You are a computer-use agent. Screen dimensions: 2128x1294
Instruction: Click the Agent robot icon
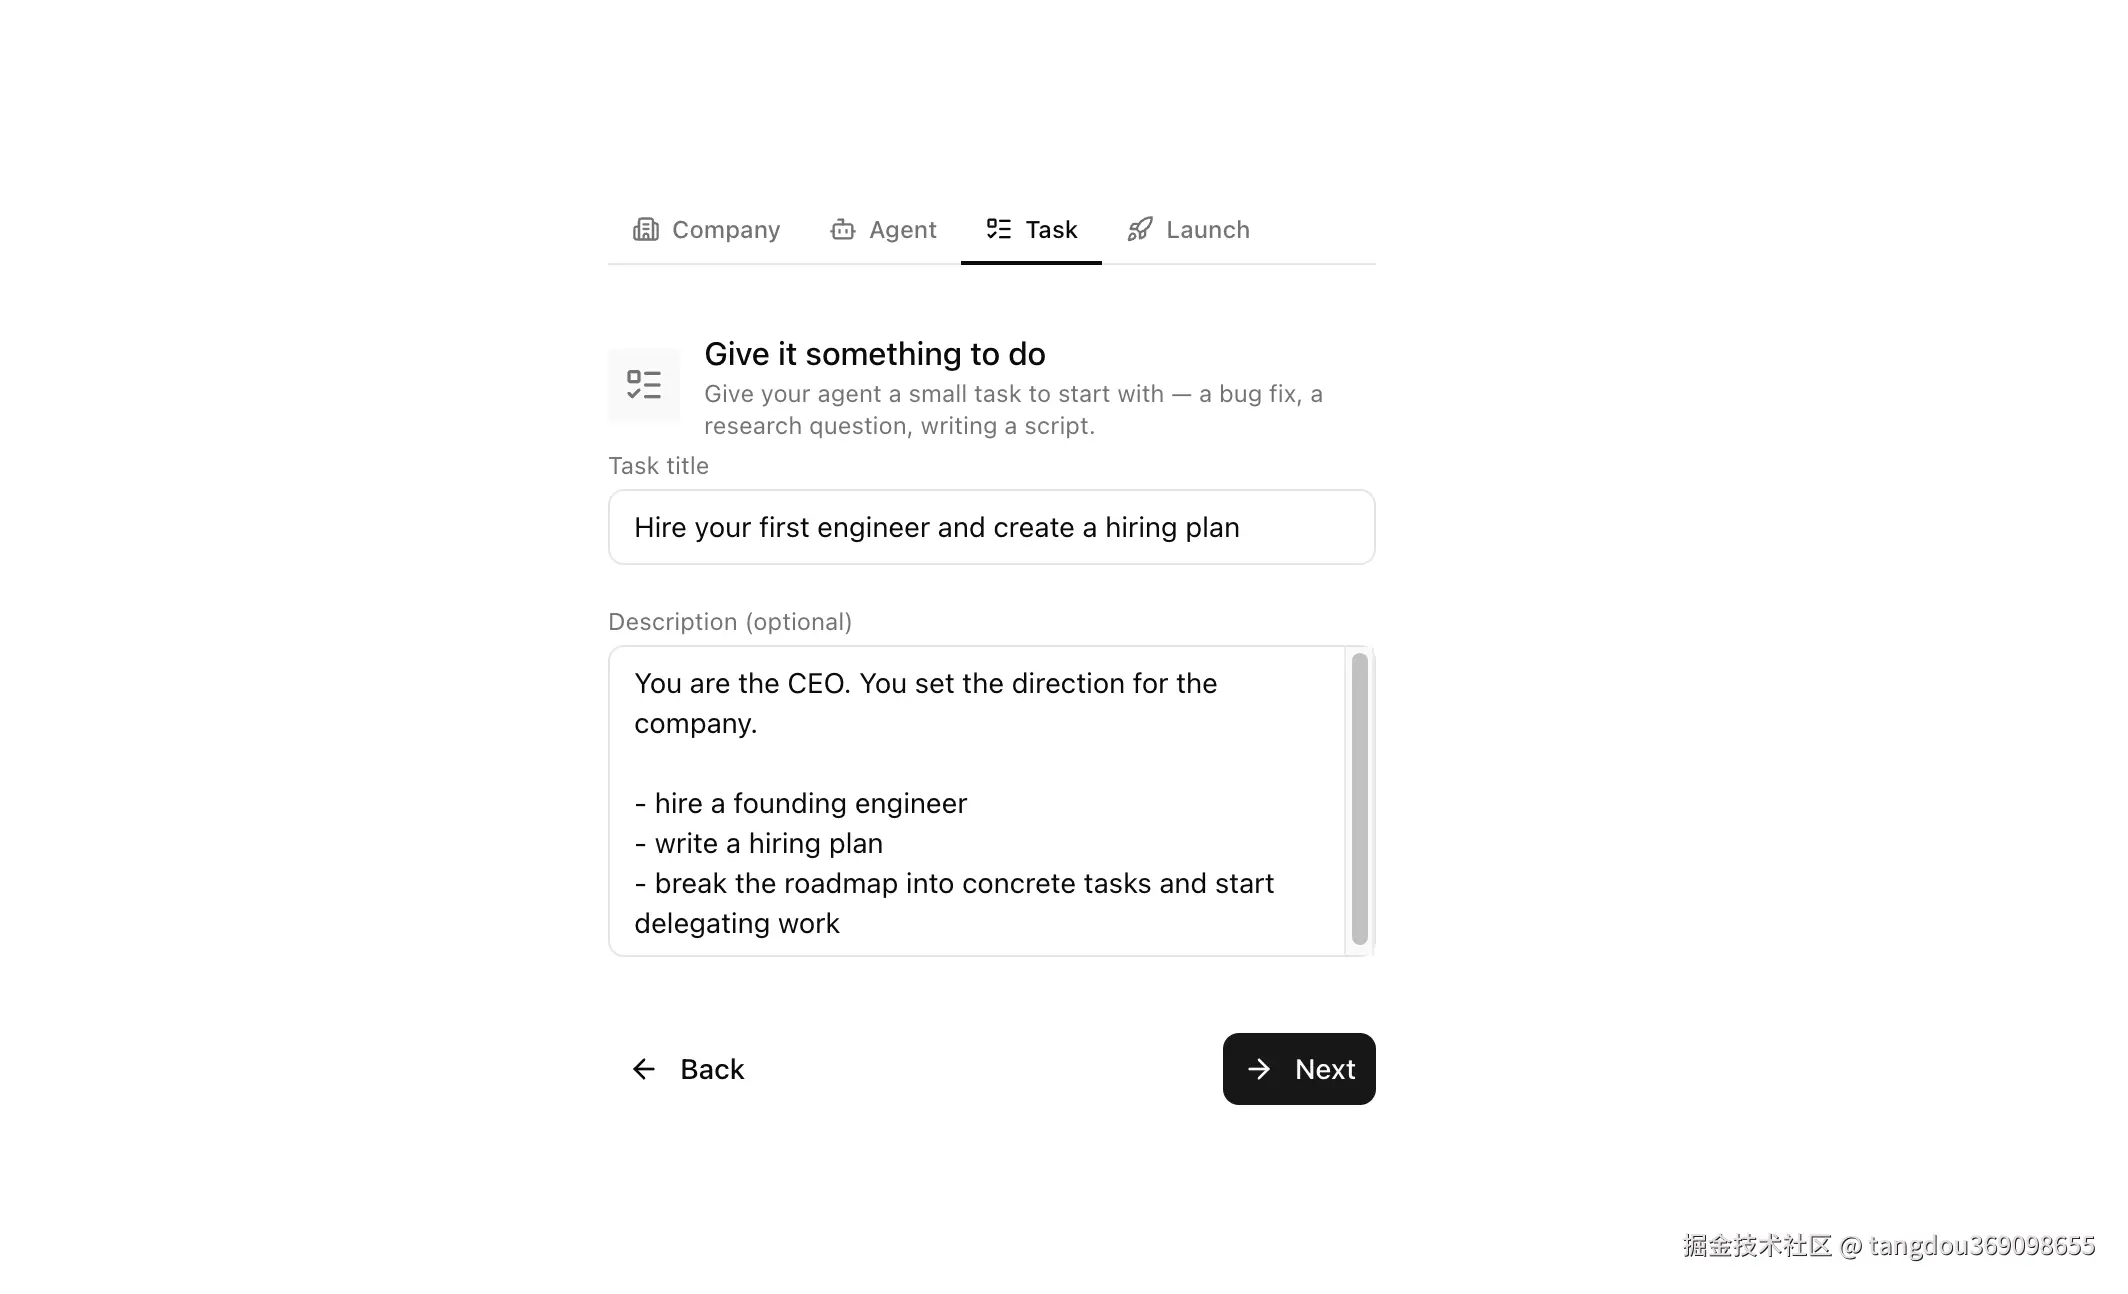843,230
